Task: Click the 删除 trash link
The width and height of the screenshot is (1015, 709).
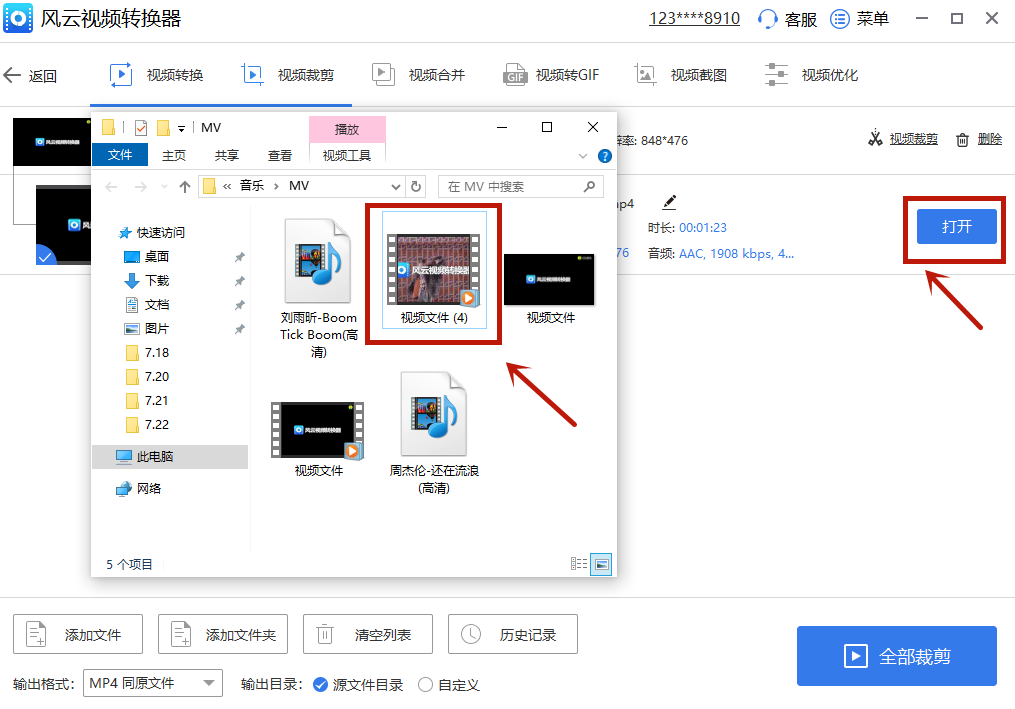Action: tap(979, 139)
